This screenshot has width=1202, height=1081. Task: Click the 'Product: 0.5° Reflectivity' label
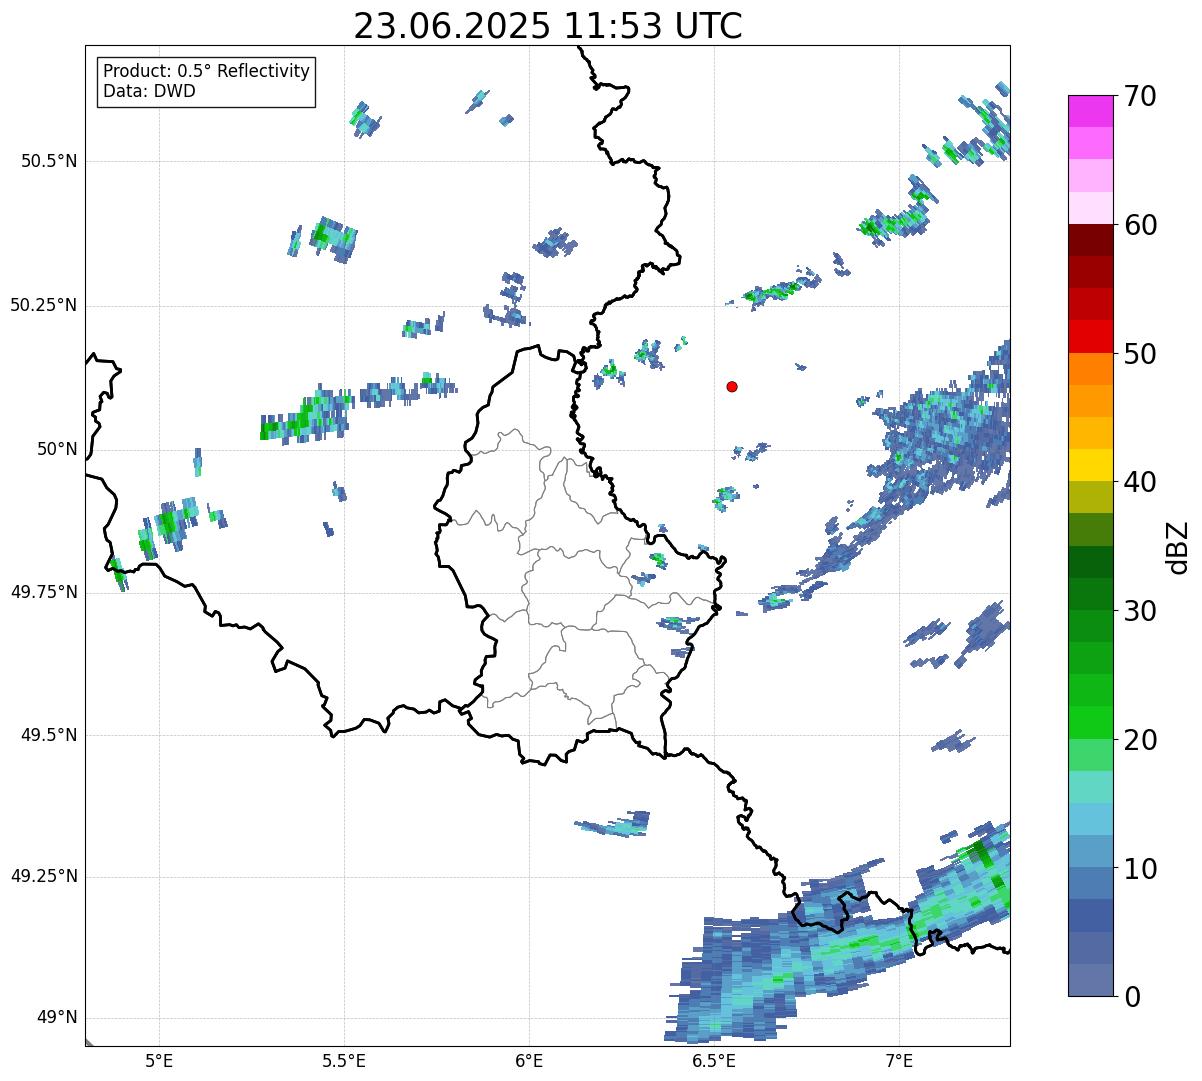pyautogui.click(x=207, y=71)
